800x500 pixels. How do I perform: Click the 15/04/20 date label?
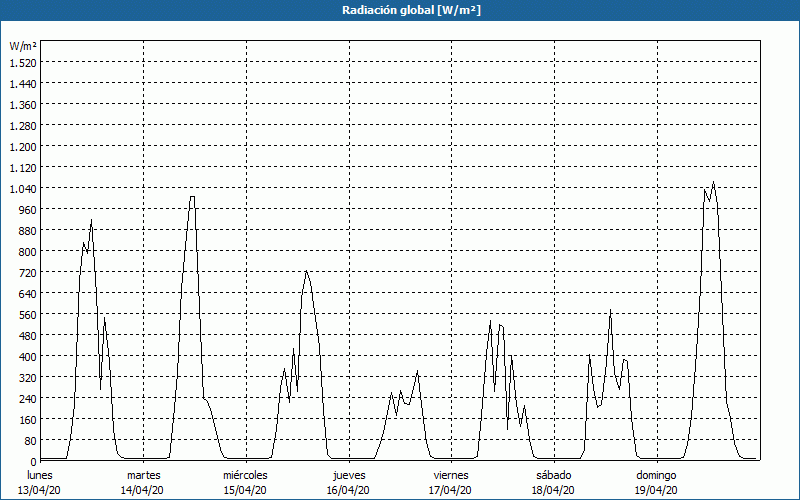pyautogui.click(x=245, y=490)
